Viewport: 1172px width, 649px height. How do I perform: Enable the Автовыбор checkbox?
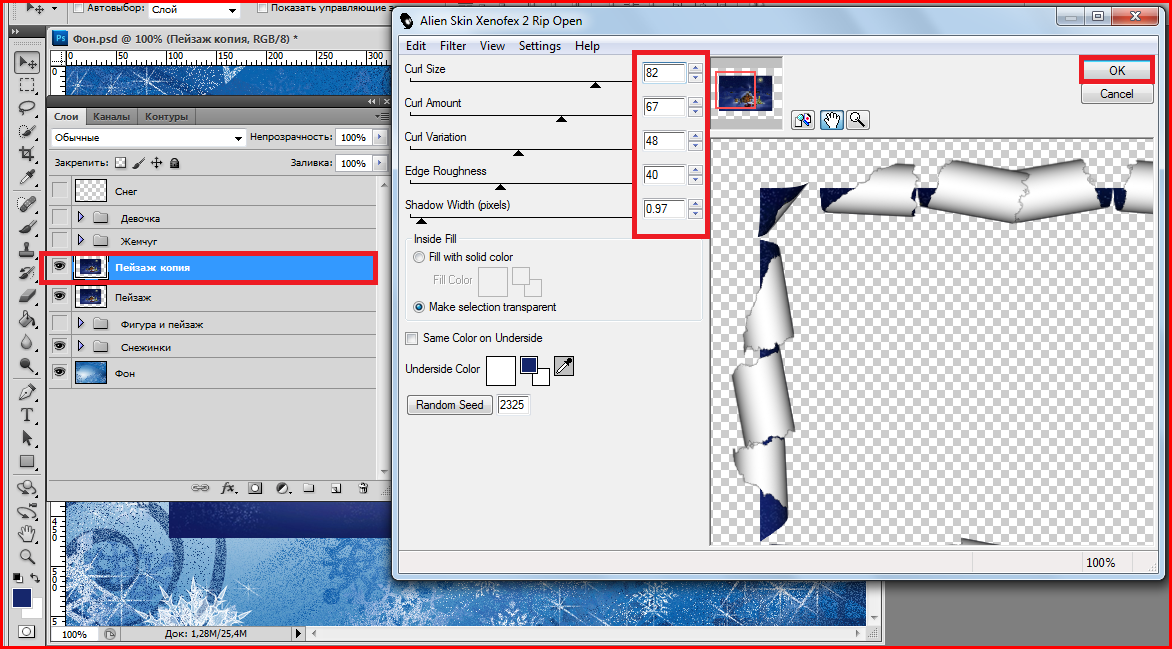tap(79, 8)
